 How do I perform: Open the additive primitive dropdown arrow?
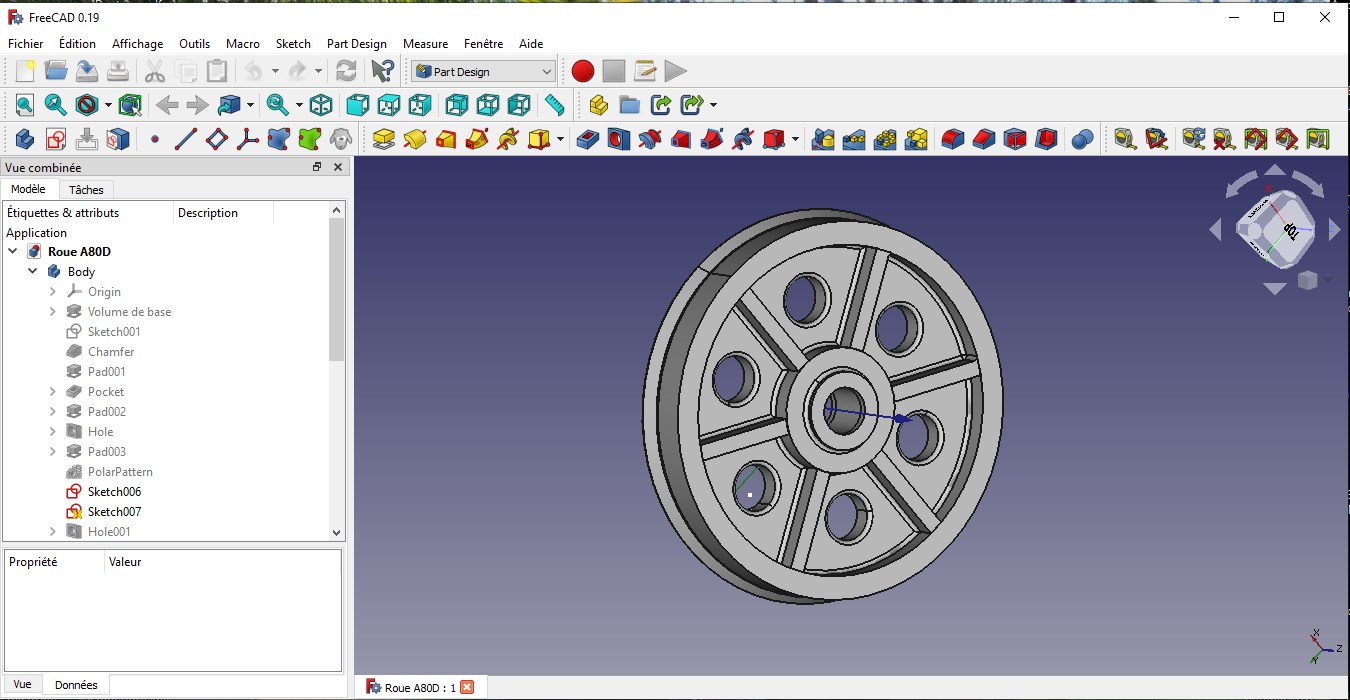560,139
